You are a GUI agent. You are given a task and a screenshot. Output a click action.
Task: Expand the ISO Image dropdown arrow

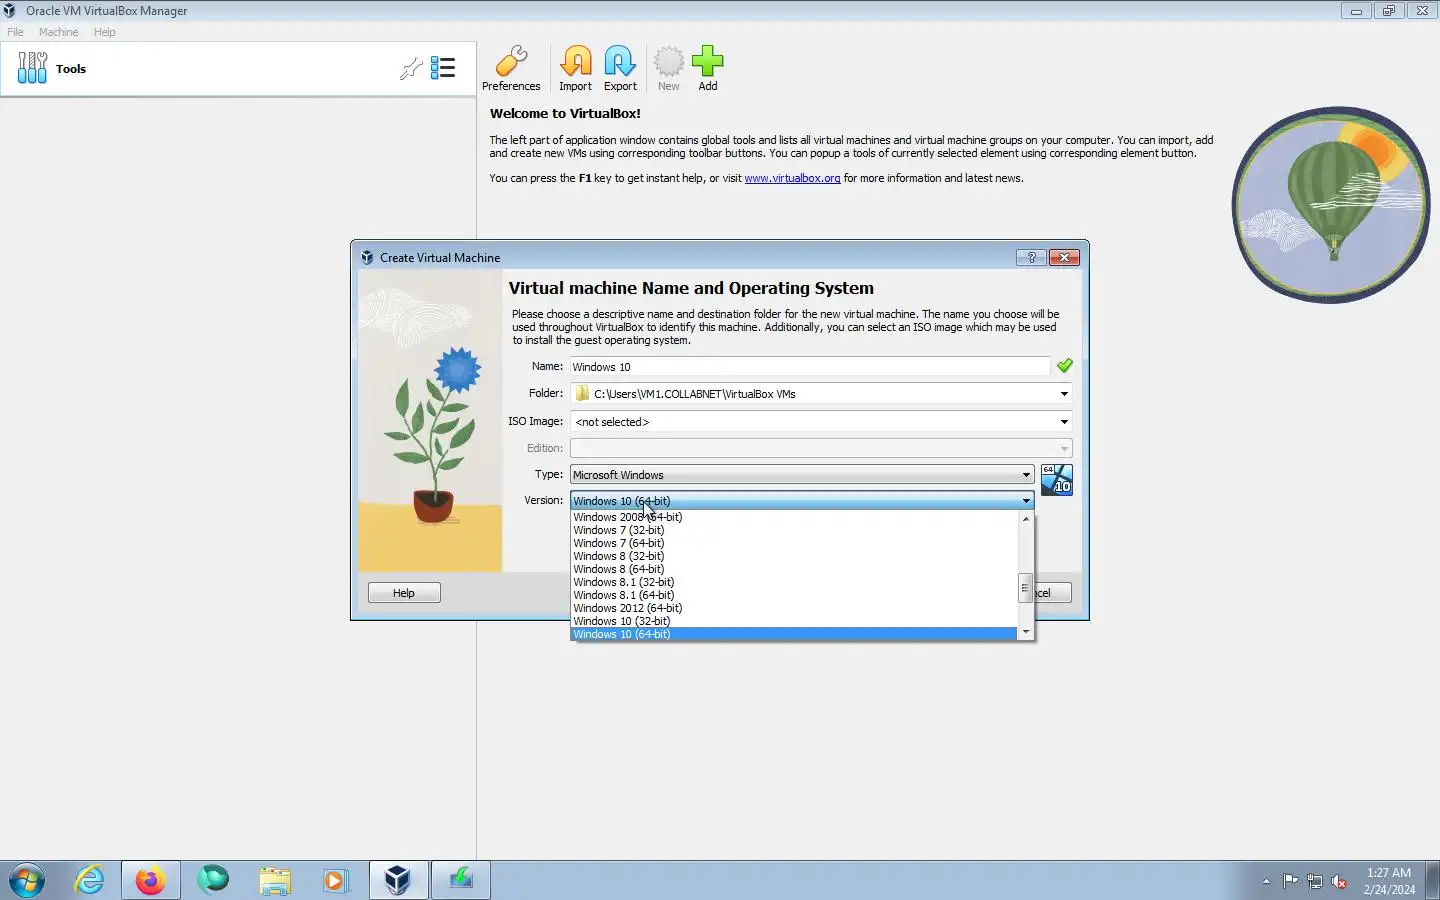tap(1064, 422)
